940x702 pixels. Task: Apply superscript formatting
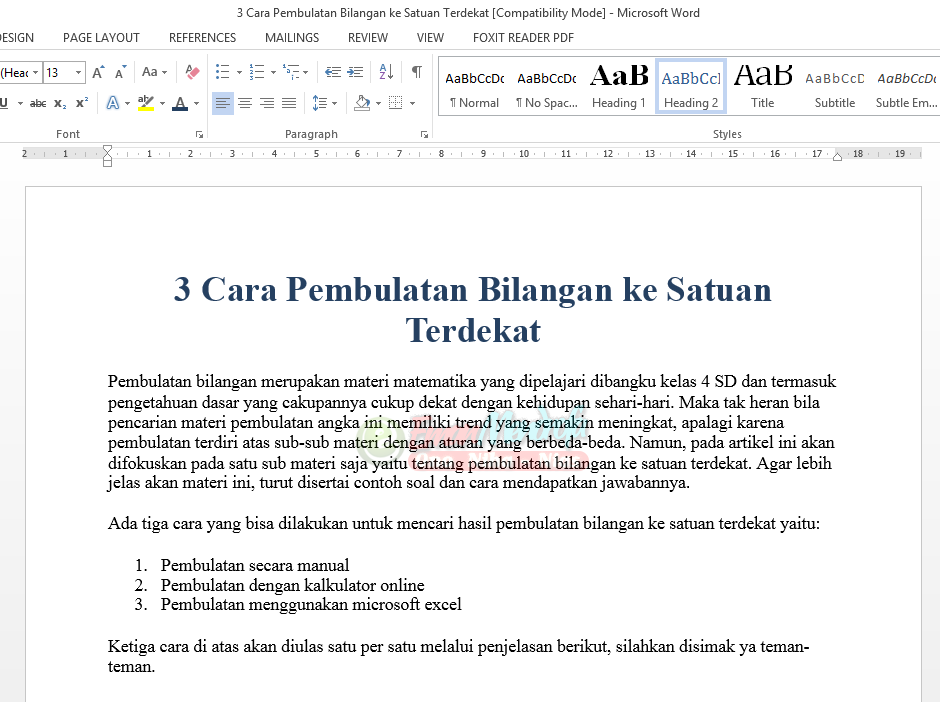[x=81, y=101]
